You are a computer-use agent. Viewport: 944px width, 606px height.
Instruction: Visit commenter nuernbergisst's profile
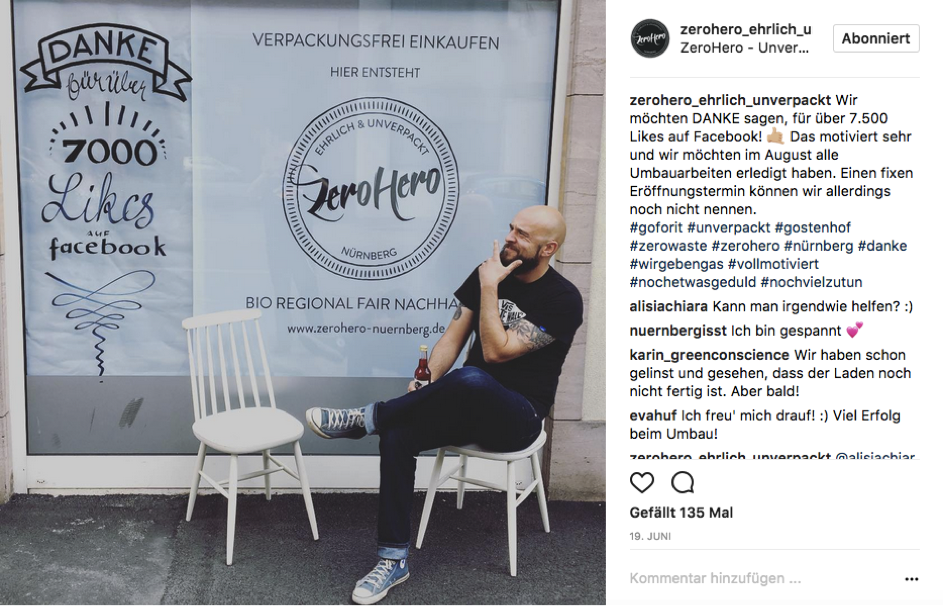[x=678, y=331]
